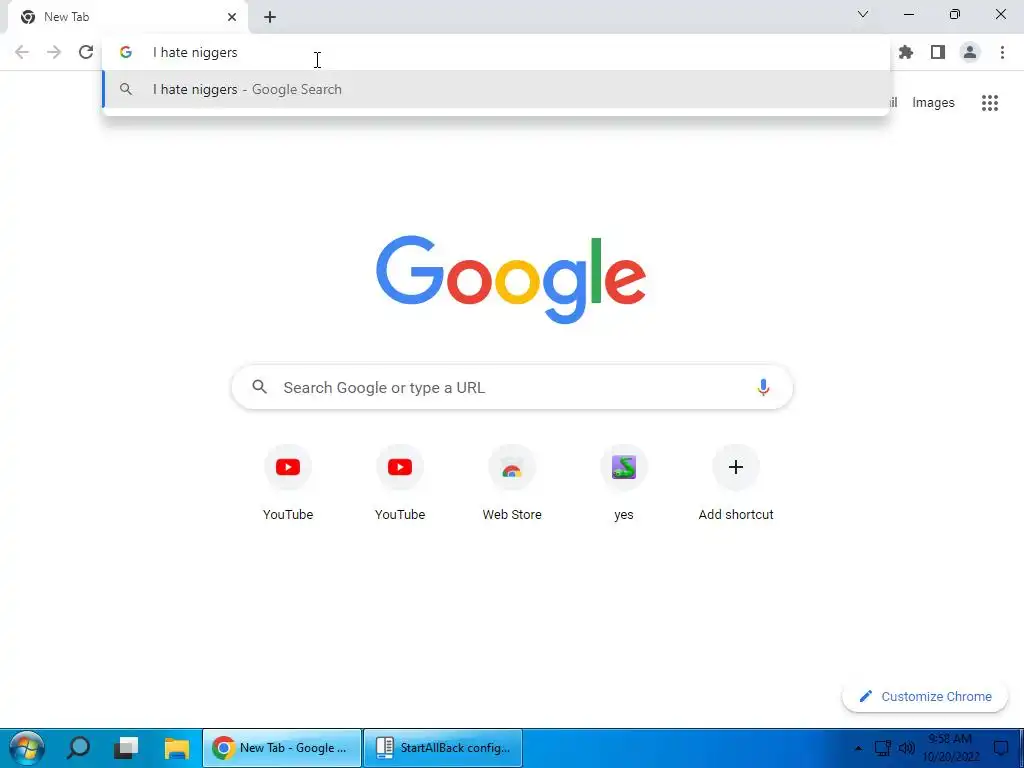Click the Add shortcut plus tile
Screen dimensions: 1024x768
(736, 483)
